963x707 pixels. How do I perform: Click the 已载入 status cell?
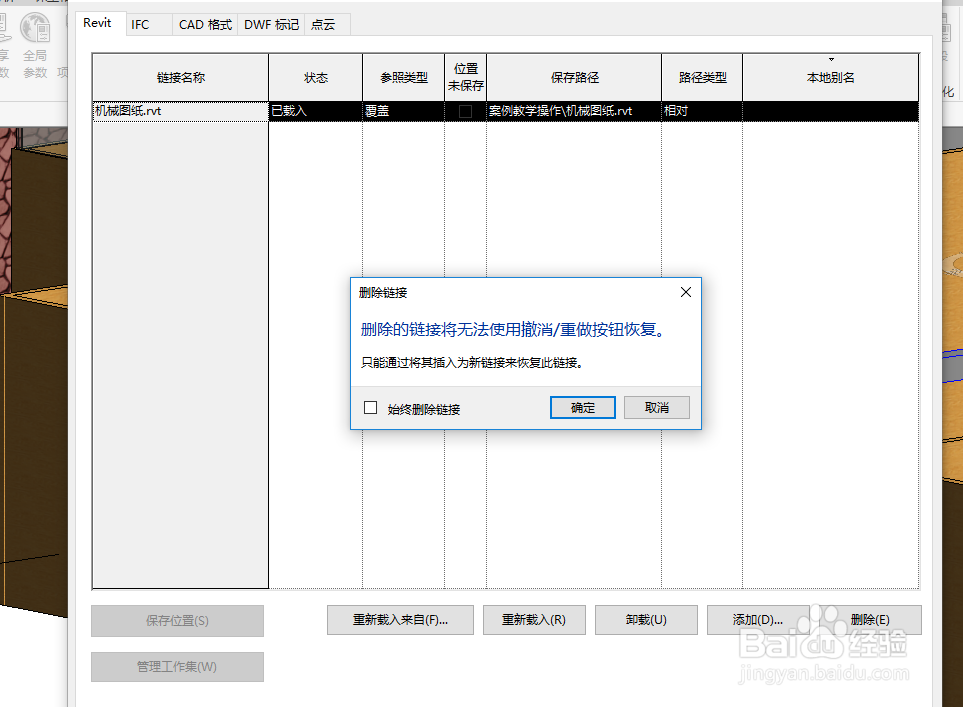click(x=316, y=111)
